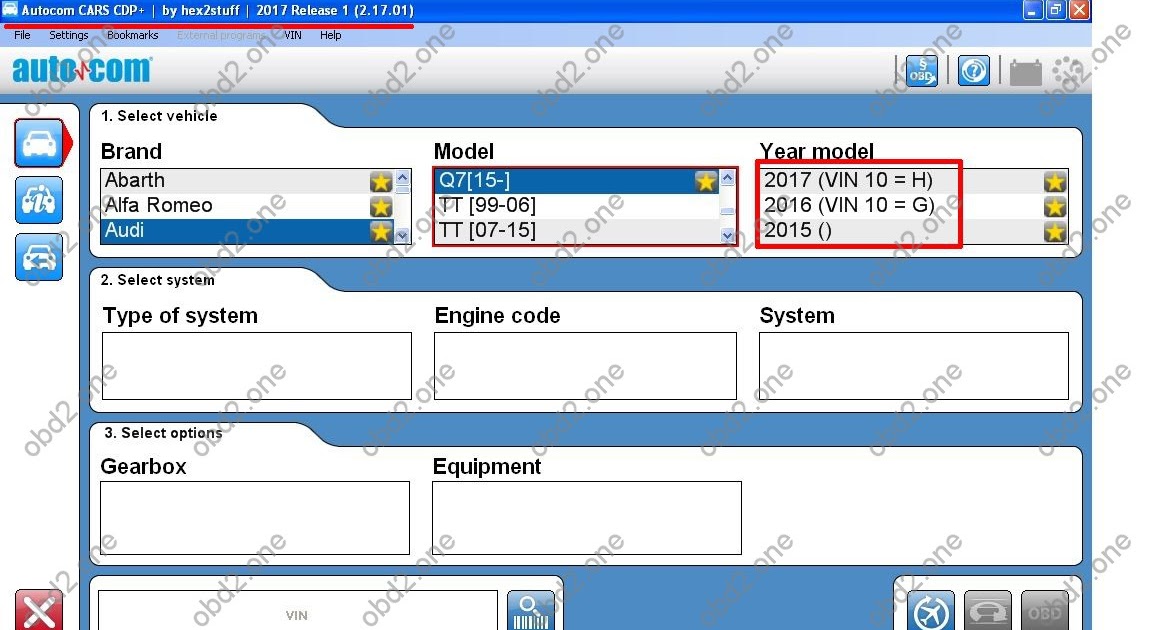The image size is (1152, 630).
Task: Click the Model list scrollbar thumb
Action: (727, 211)
